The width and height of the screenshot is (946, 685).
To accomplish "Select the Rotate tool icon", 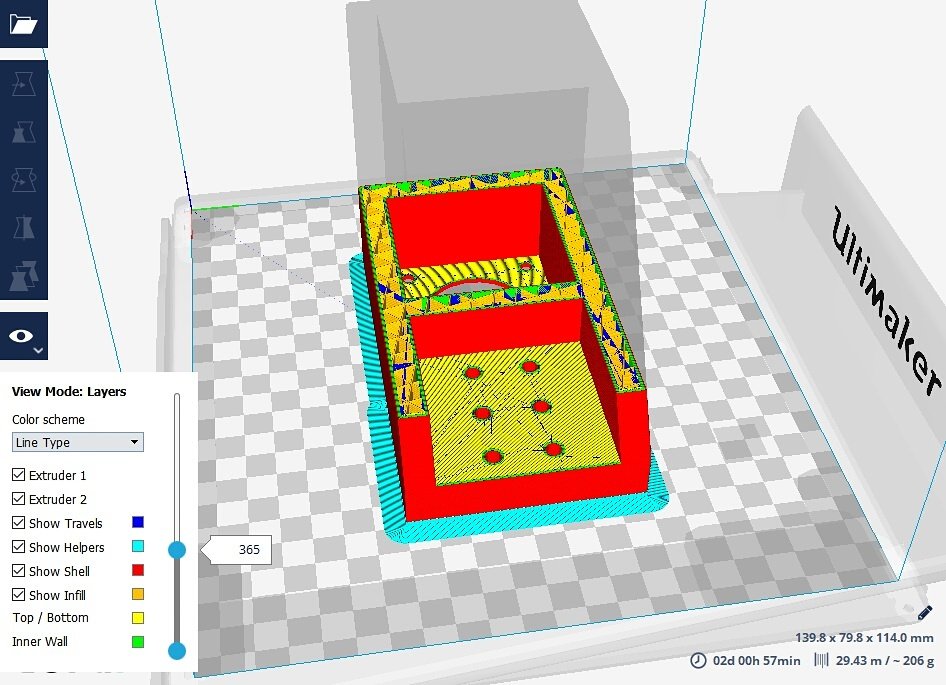I will (24, 180).
